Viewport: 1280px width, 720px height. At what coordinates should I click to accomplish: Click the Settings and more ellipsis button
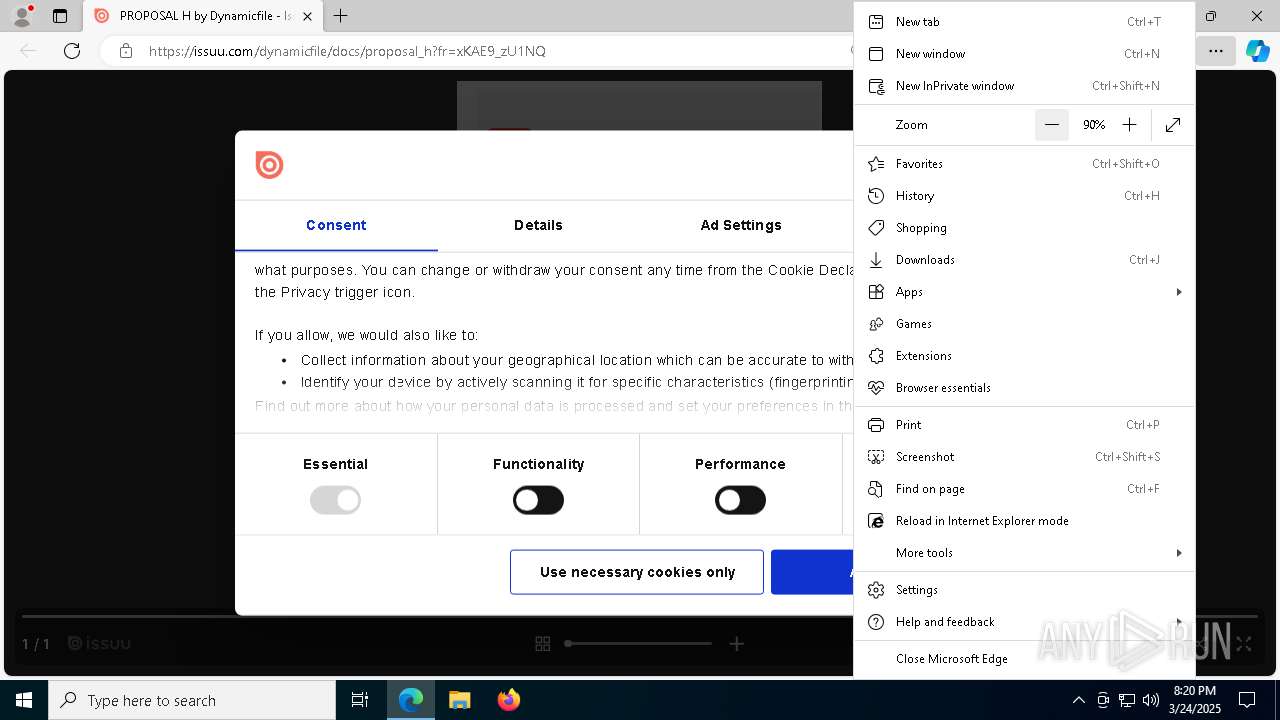(x=1215, y=51)
